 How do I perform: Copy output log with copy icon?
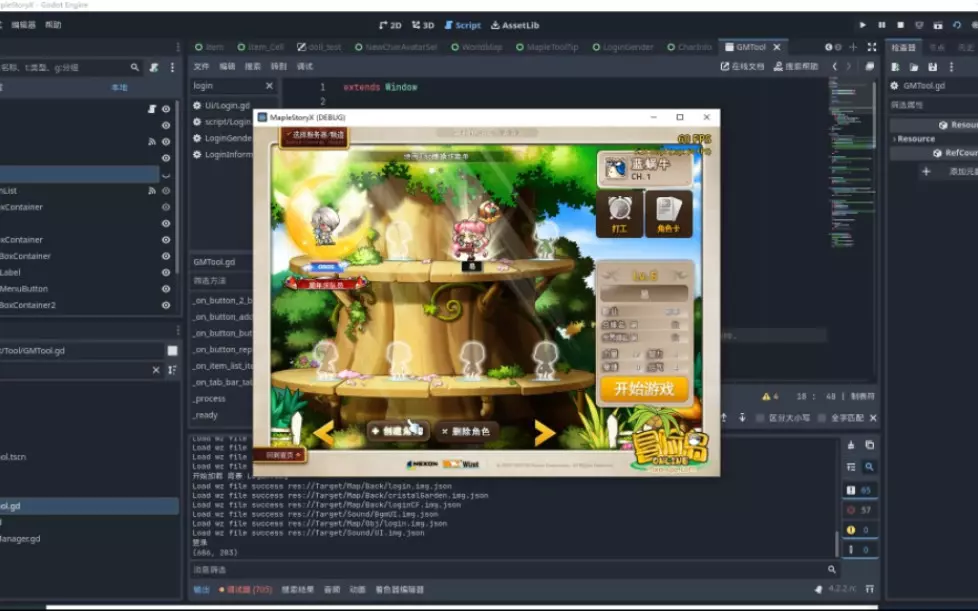point(869,445)
